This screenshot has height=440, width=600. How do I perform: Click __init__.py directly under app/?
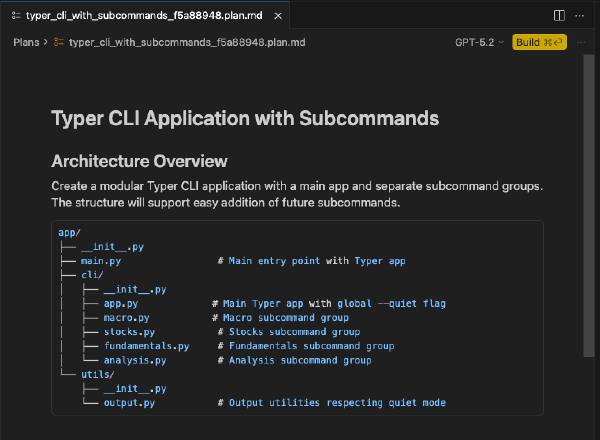point(112,247)
